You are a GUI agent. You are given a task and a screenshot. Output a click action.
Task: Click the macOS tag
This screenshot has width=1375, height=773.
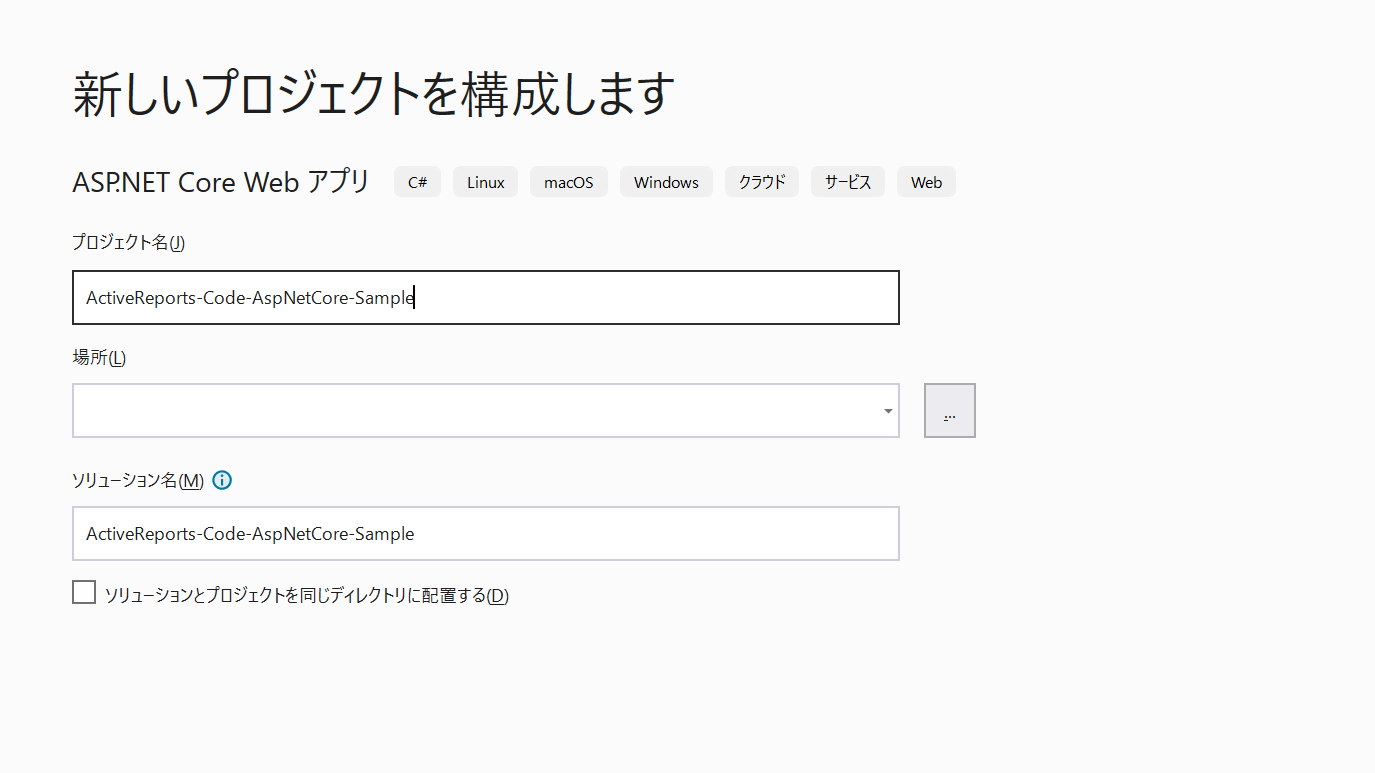(x=569, y=182)
